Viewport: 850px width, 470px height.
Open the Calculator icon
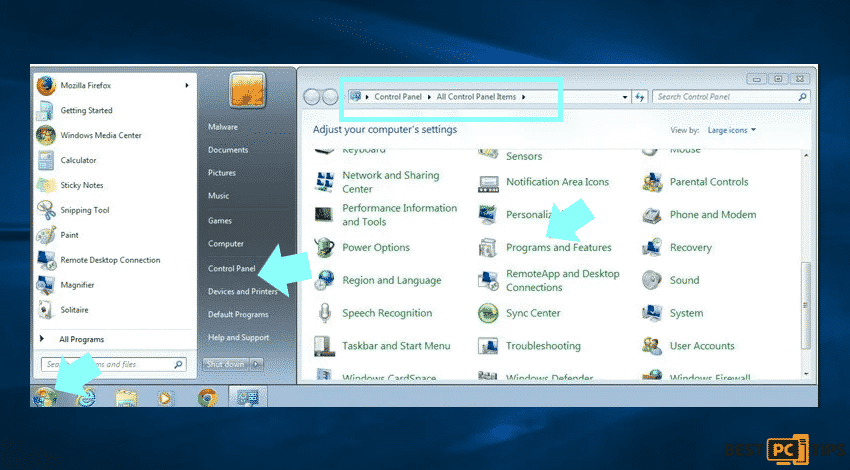coord(46,160)
